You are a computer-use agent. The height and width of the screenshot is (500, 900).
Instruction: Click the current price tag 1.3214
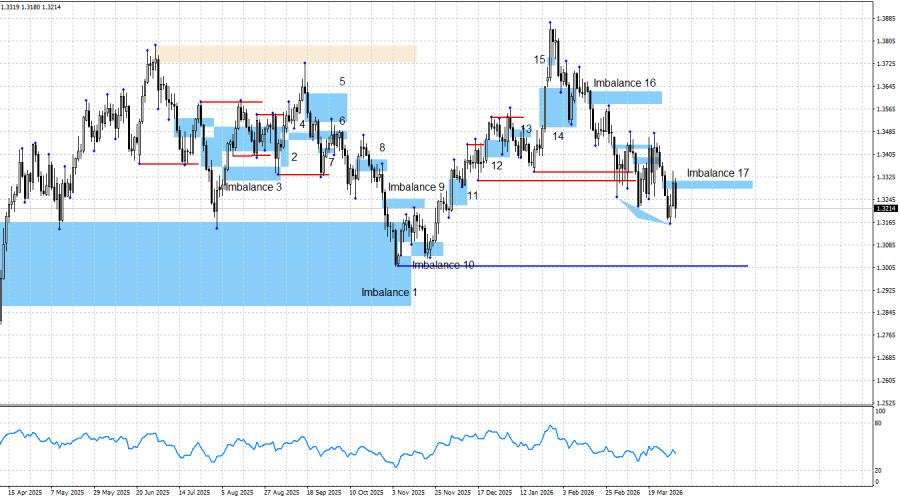(885, 208)
